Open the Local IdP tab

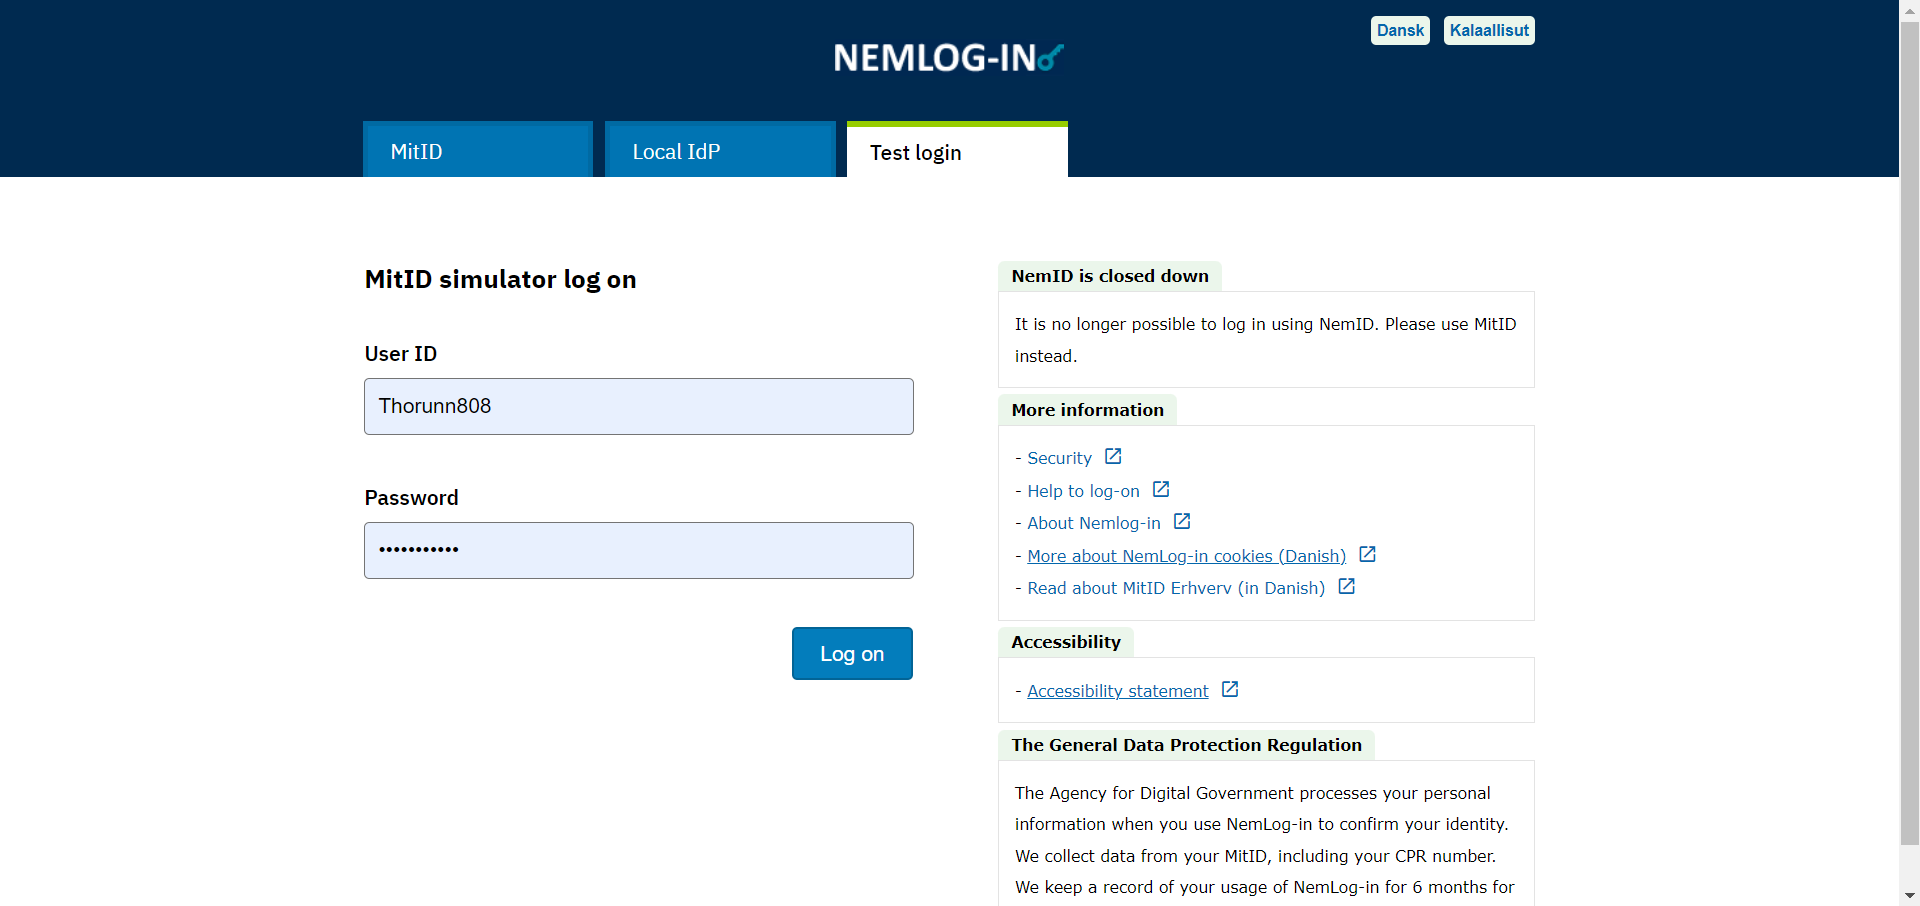pyautogui.click(x=720, y=151)
